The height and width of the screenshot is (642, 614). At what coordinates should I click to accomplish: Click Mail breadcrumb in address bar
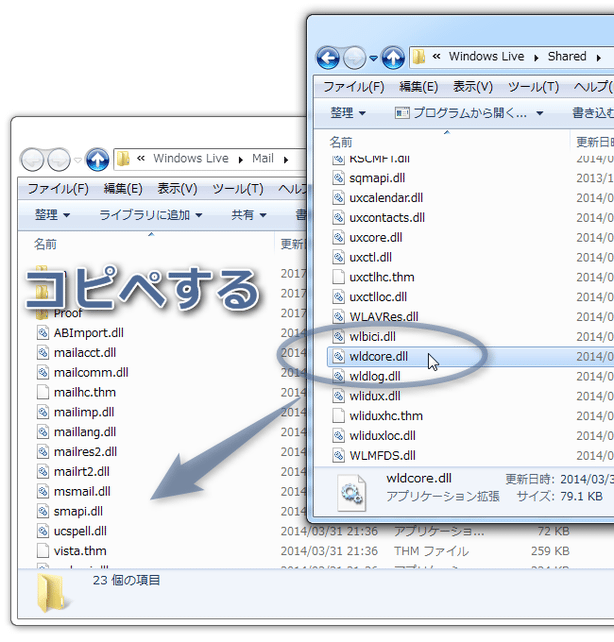262,158
